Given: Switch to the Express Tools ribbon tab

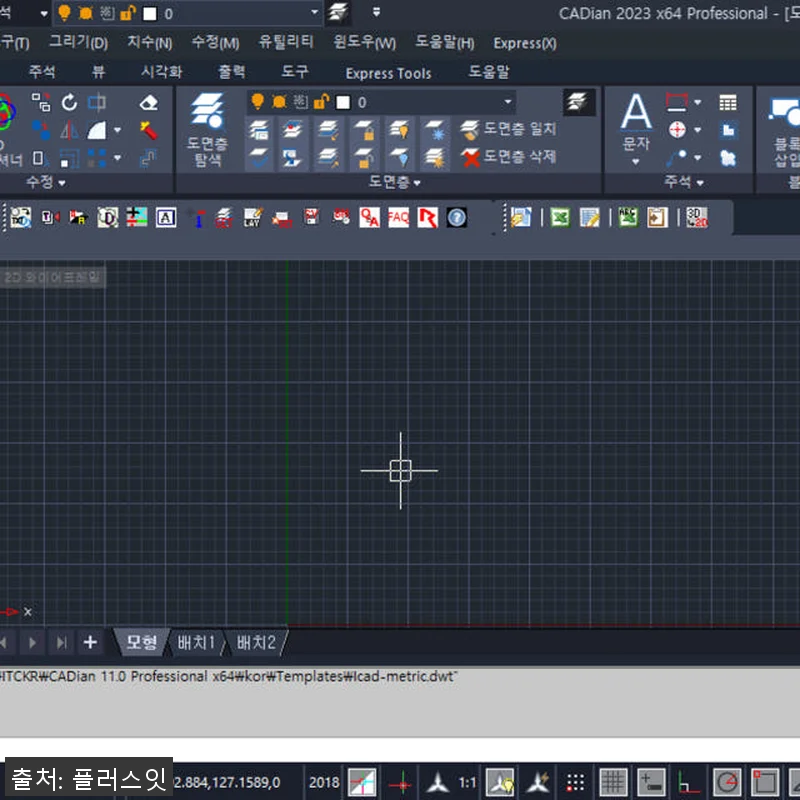Looking at the screenshot, I should click(388, 72).
